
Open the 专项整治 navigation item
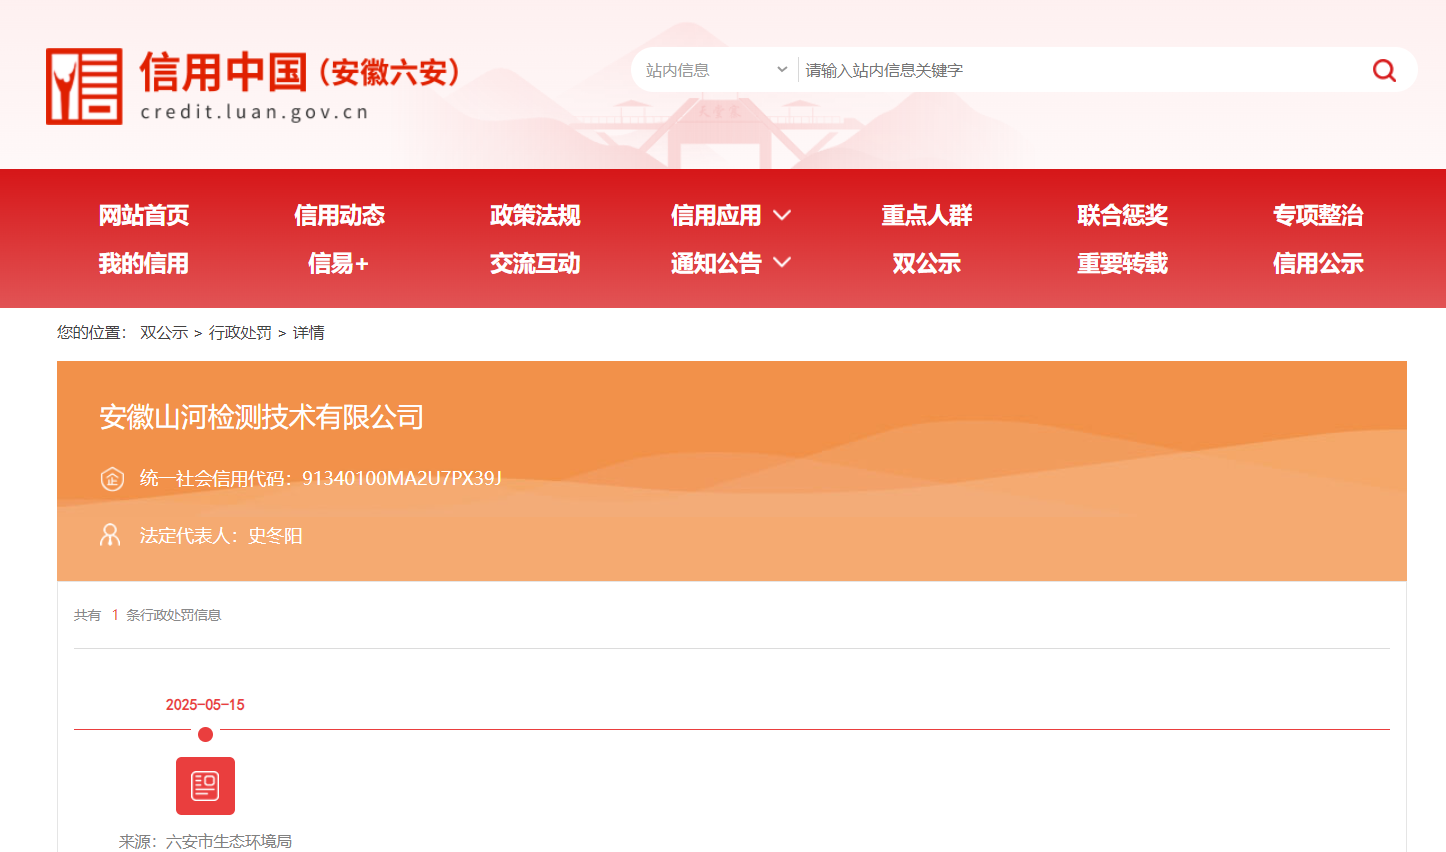(1318, 215)
